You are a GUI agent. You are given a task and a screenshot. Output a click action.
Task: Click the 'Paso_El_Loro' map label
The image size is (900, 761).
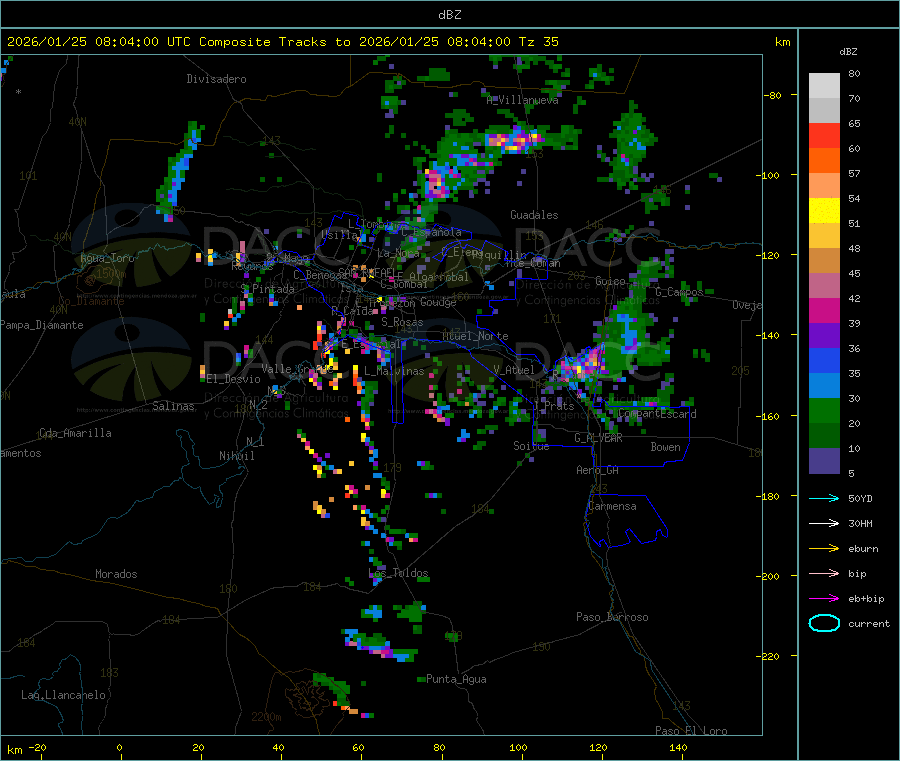click(691, 731)
